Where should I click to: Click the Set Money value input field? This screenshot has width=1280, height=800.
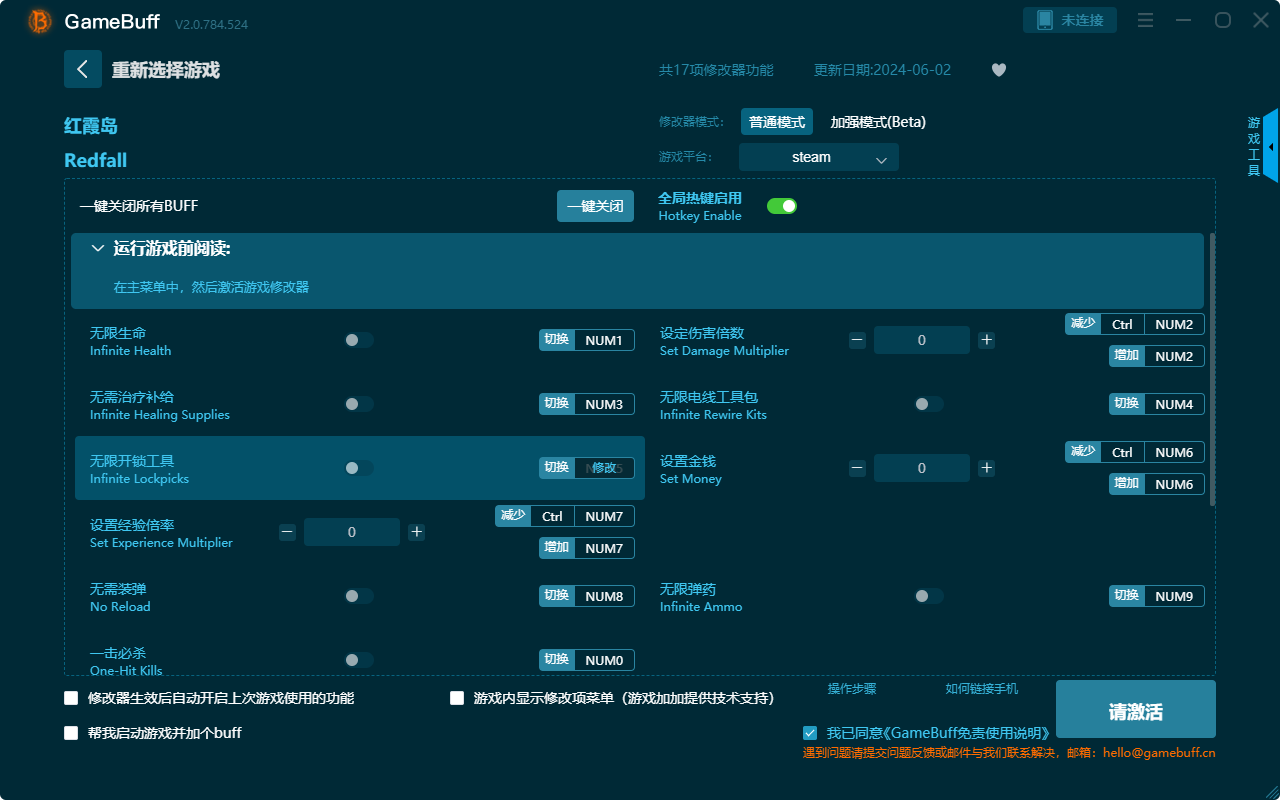click(x=921, y=468)
